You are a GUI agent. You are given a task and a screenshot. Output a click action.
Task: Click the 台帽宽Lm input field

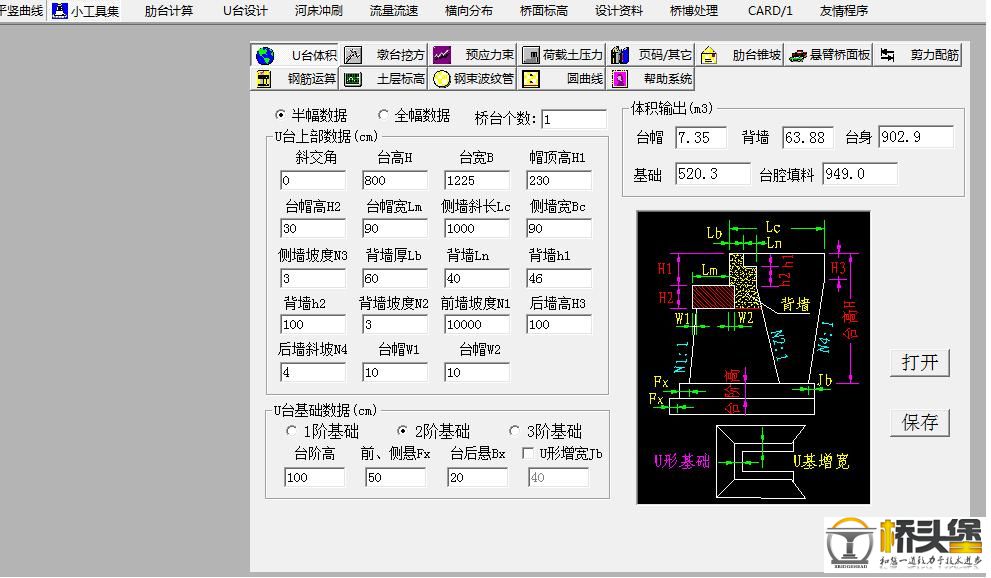tap(395, 228)
